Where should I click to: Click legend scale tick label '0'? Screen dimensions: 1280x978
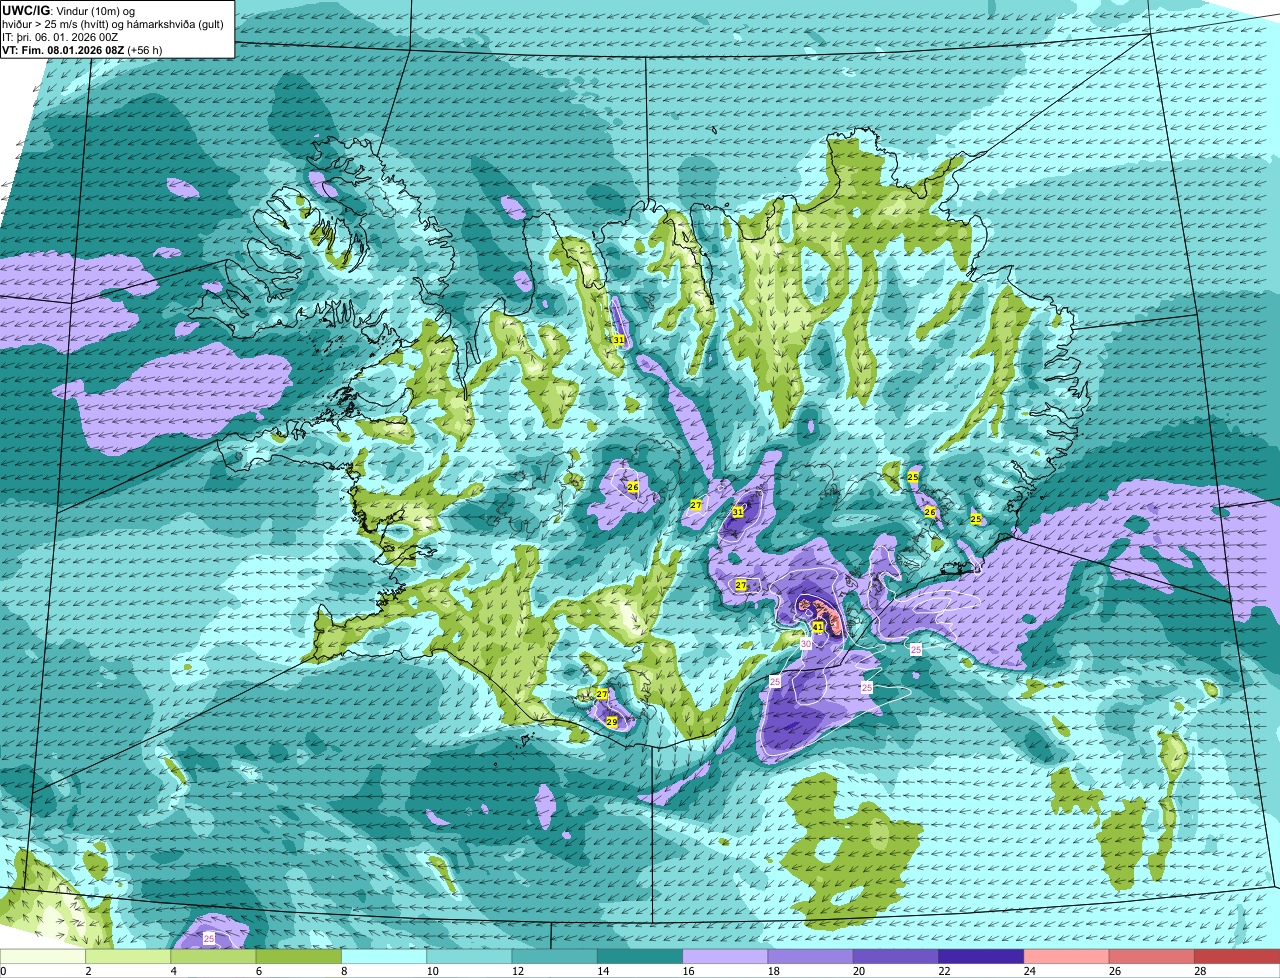3,971
